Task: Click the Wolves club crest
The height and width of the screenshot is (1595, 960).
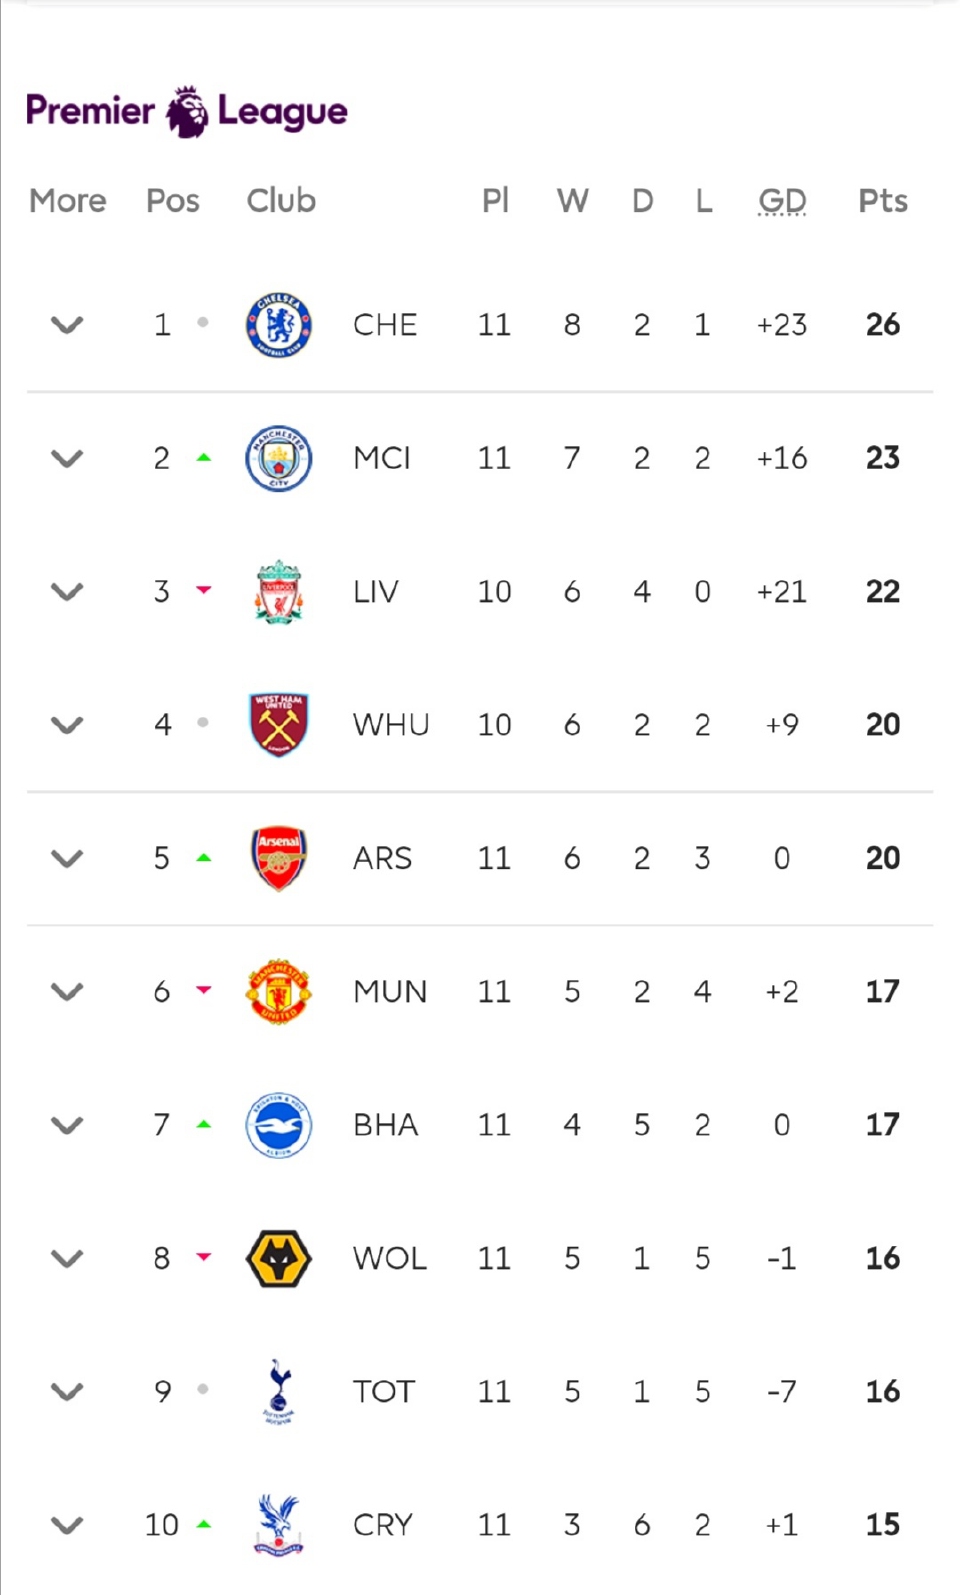Action: [278, 1258]
